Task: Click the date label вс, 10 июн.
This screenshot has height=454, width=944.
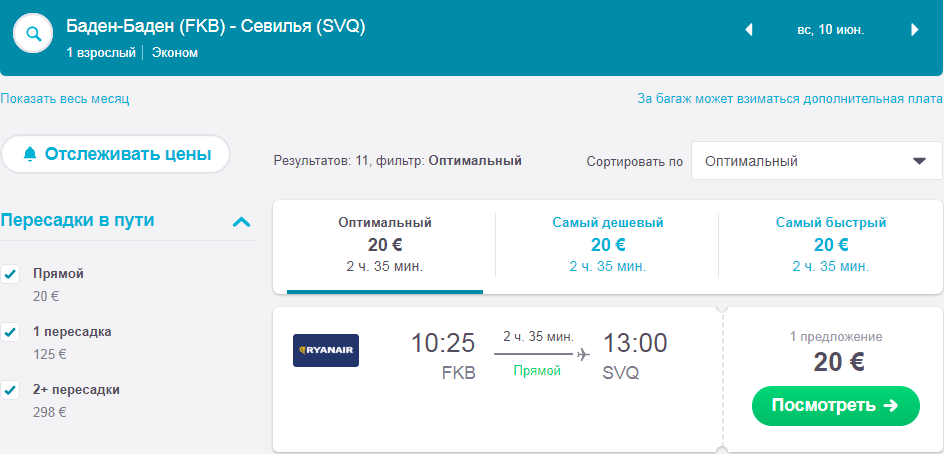Action: pyautogui.click(x=830, y=30)
